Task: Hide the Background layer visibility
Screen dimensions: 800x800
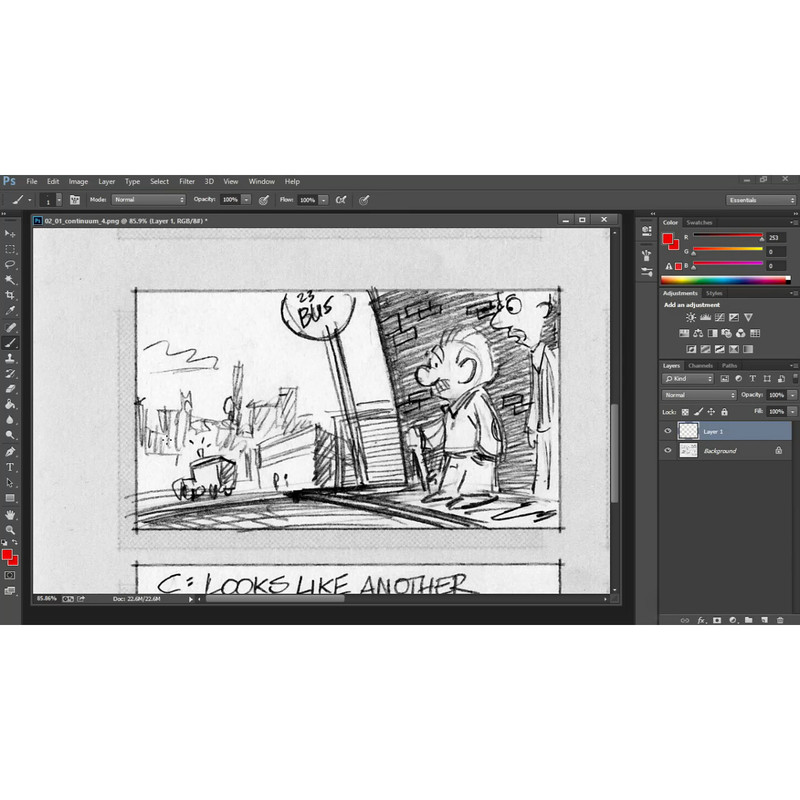Action: (668, 451)
